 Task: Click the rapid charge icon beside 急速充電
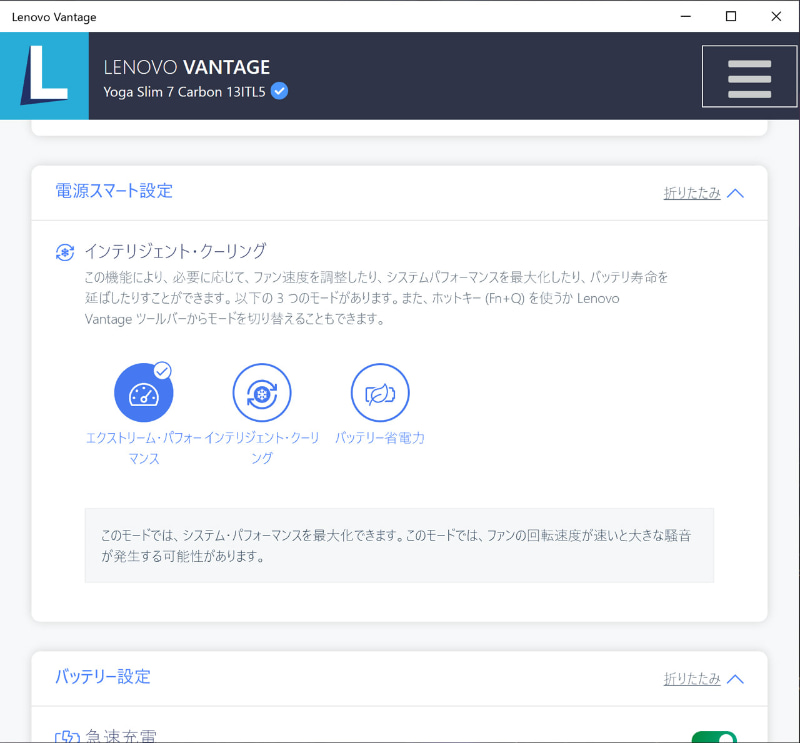(67, 736)
